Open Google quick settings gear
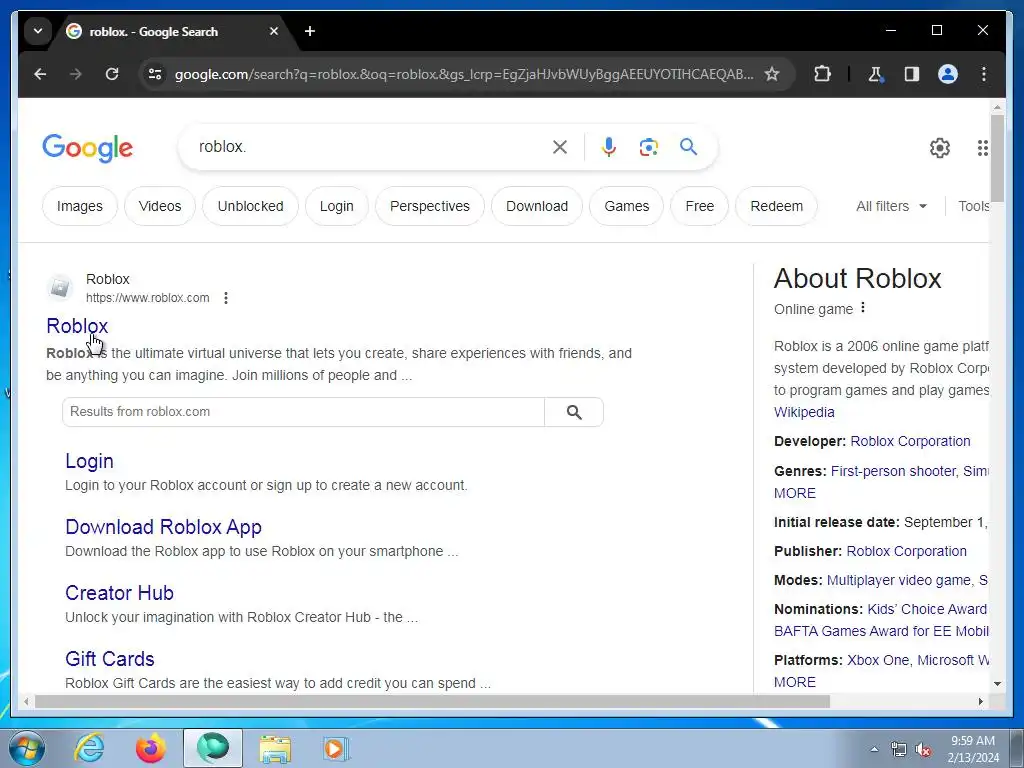 pos(940,148)
